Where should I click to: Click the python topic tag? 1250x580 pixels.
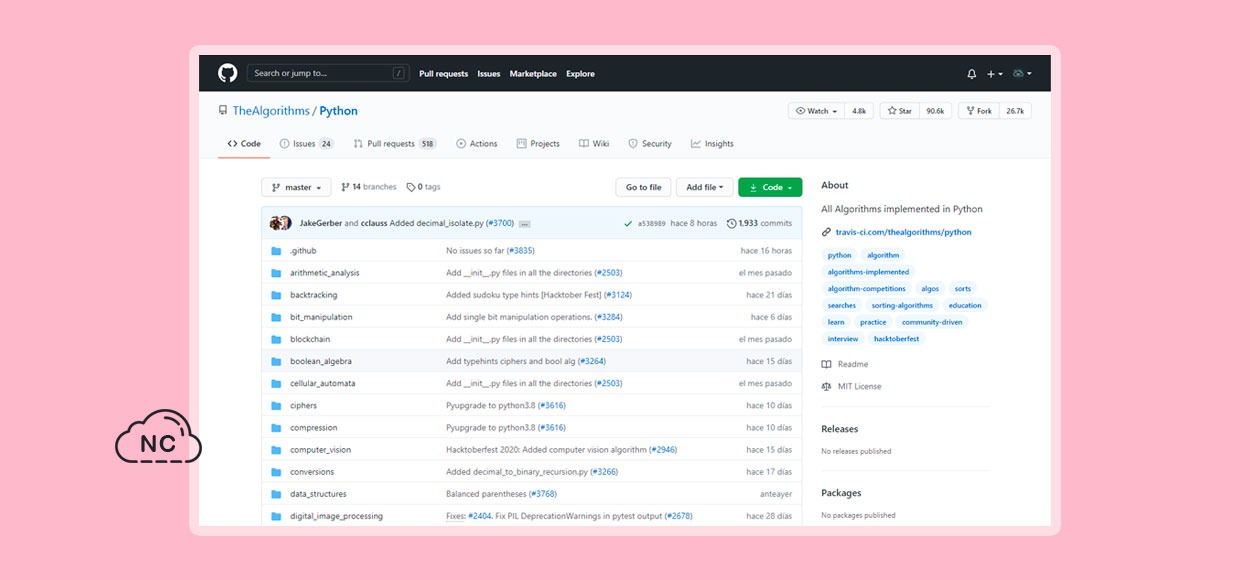840,255
